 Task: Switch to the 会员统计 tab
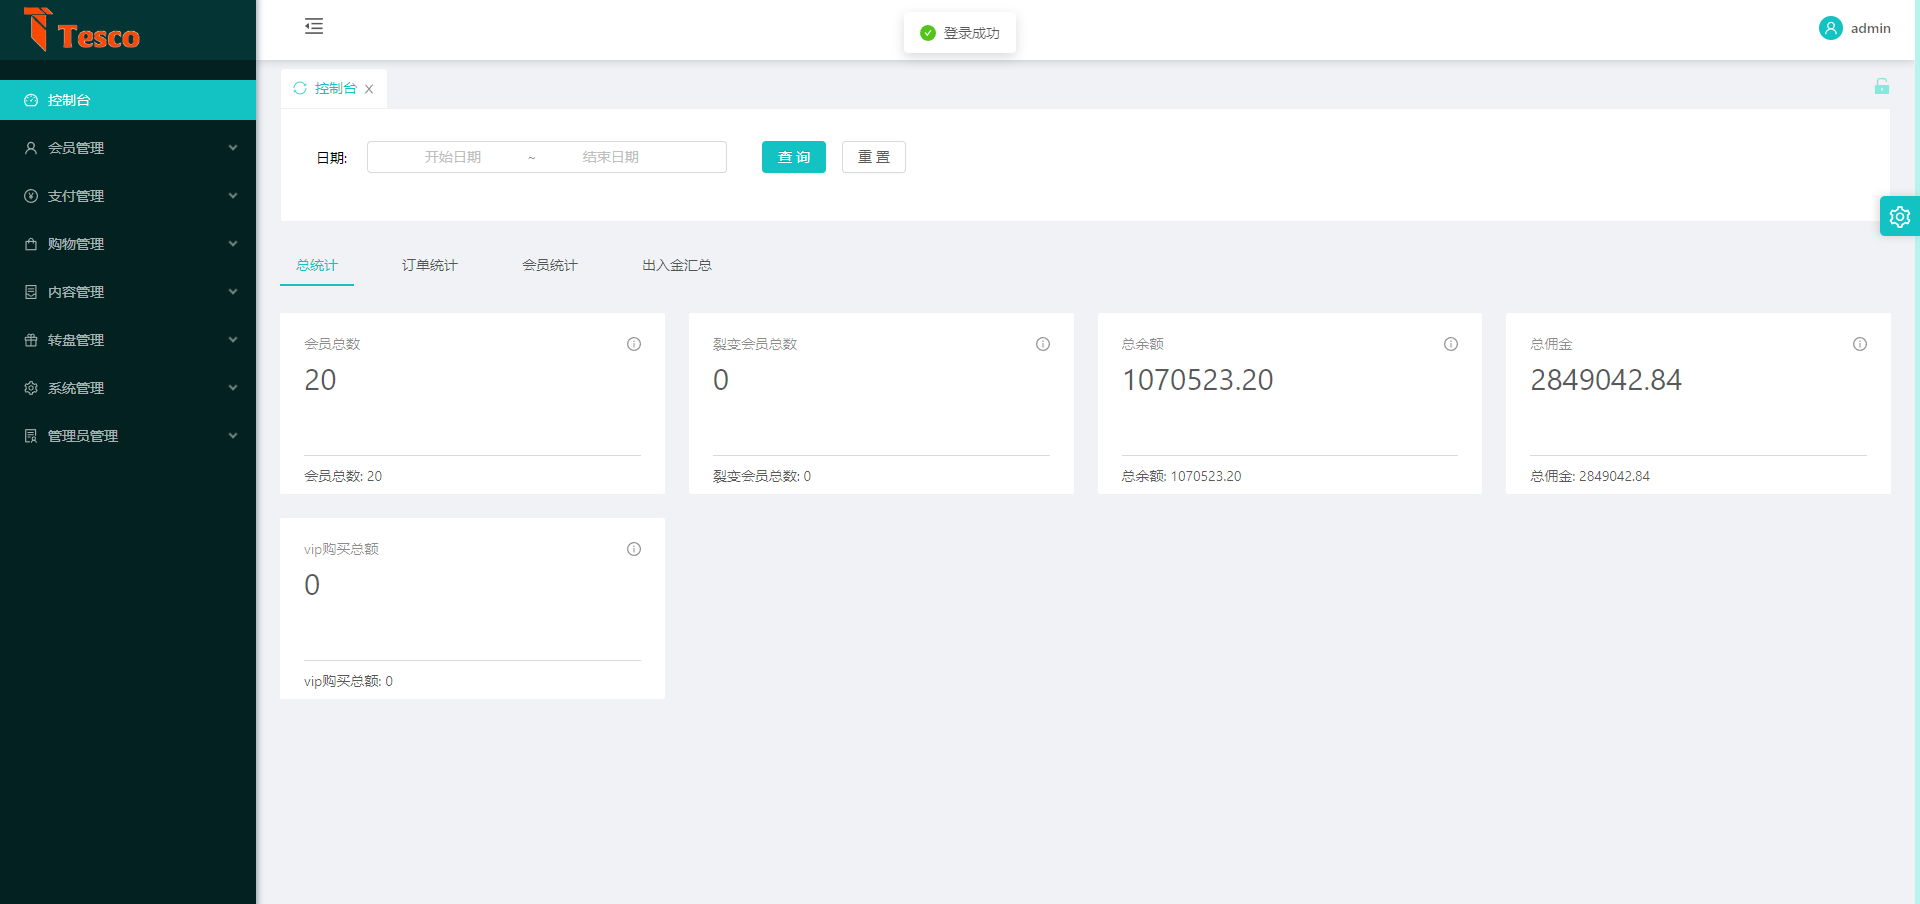click(x=550, y=265)
